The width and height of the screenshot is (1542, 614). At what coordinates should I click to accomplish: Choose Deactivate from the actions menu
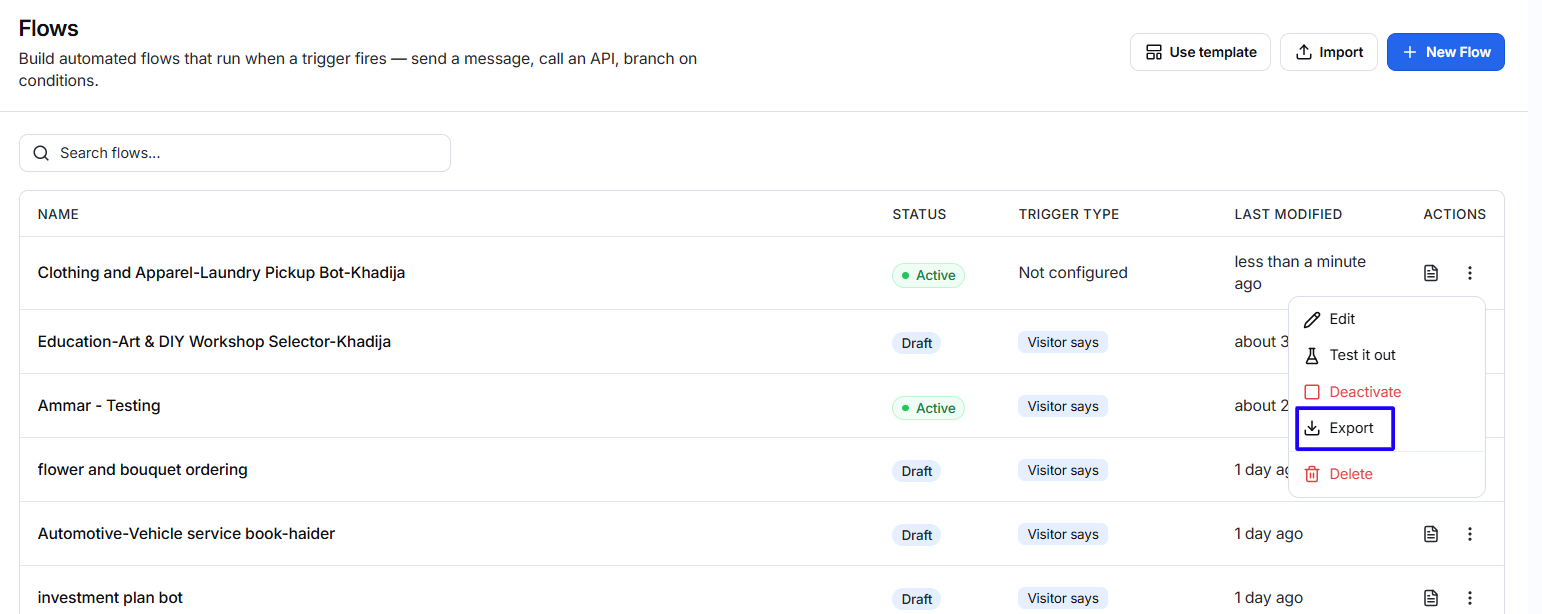click(x=1387, y=392)
